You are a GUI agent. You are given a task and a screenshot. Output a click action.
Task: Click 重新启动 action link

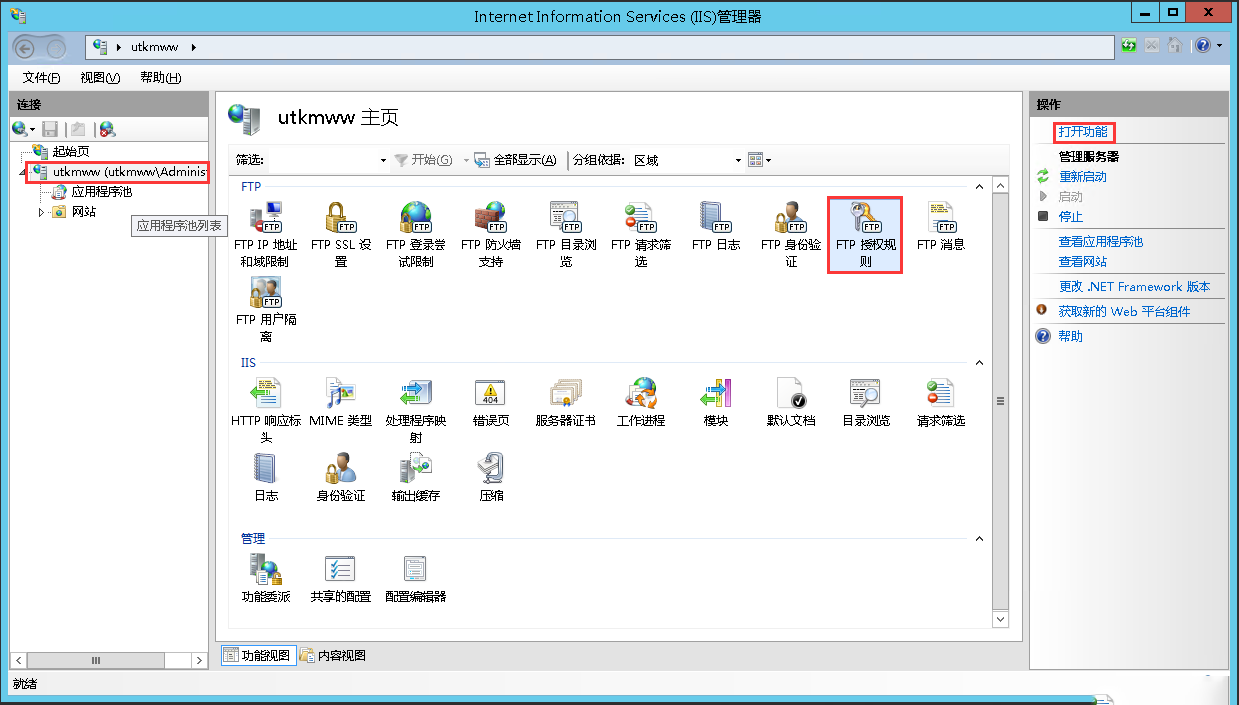point(1083,177)
